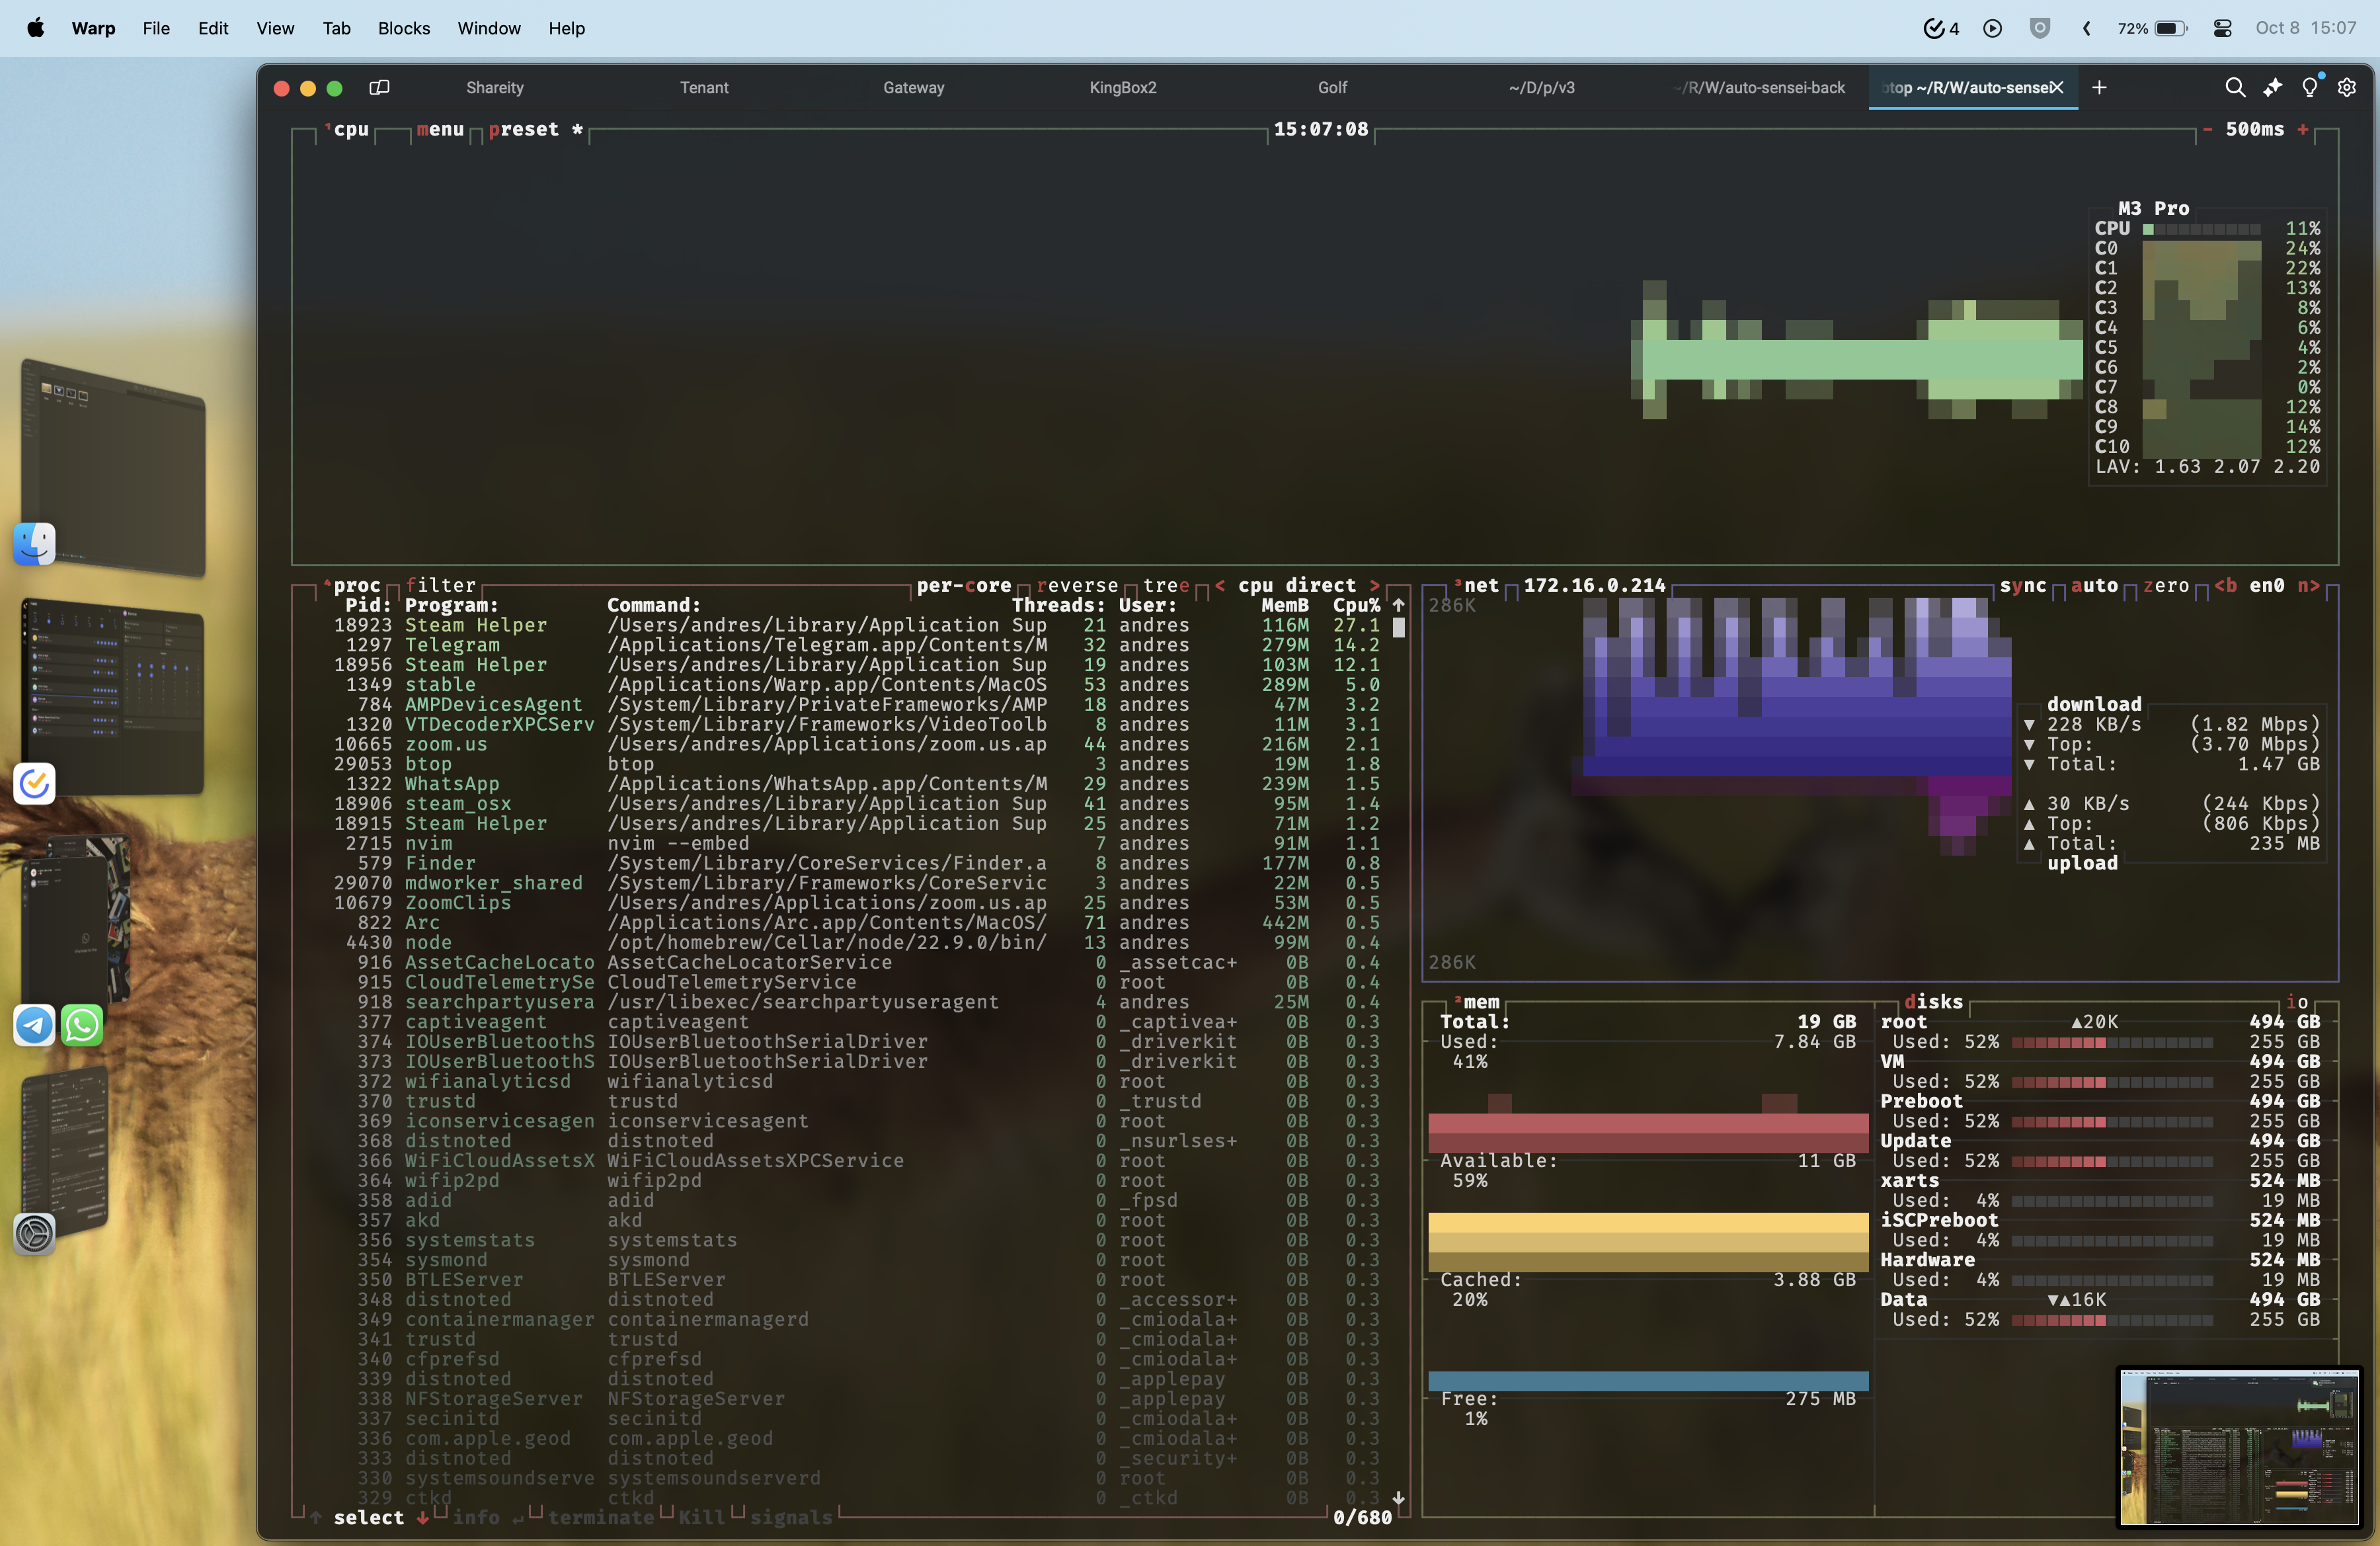
Task: Click the right arrow after cpu direct
Action: coord(1375,585)
